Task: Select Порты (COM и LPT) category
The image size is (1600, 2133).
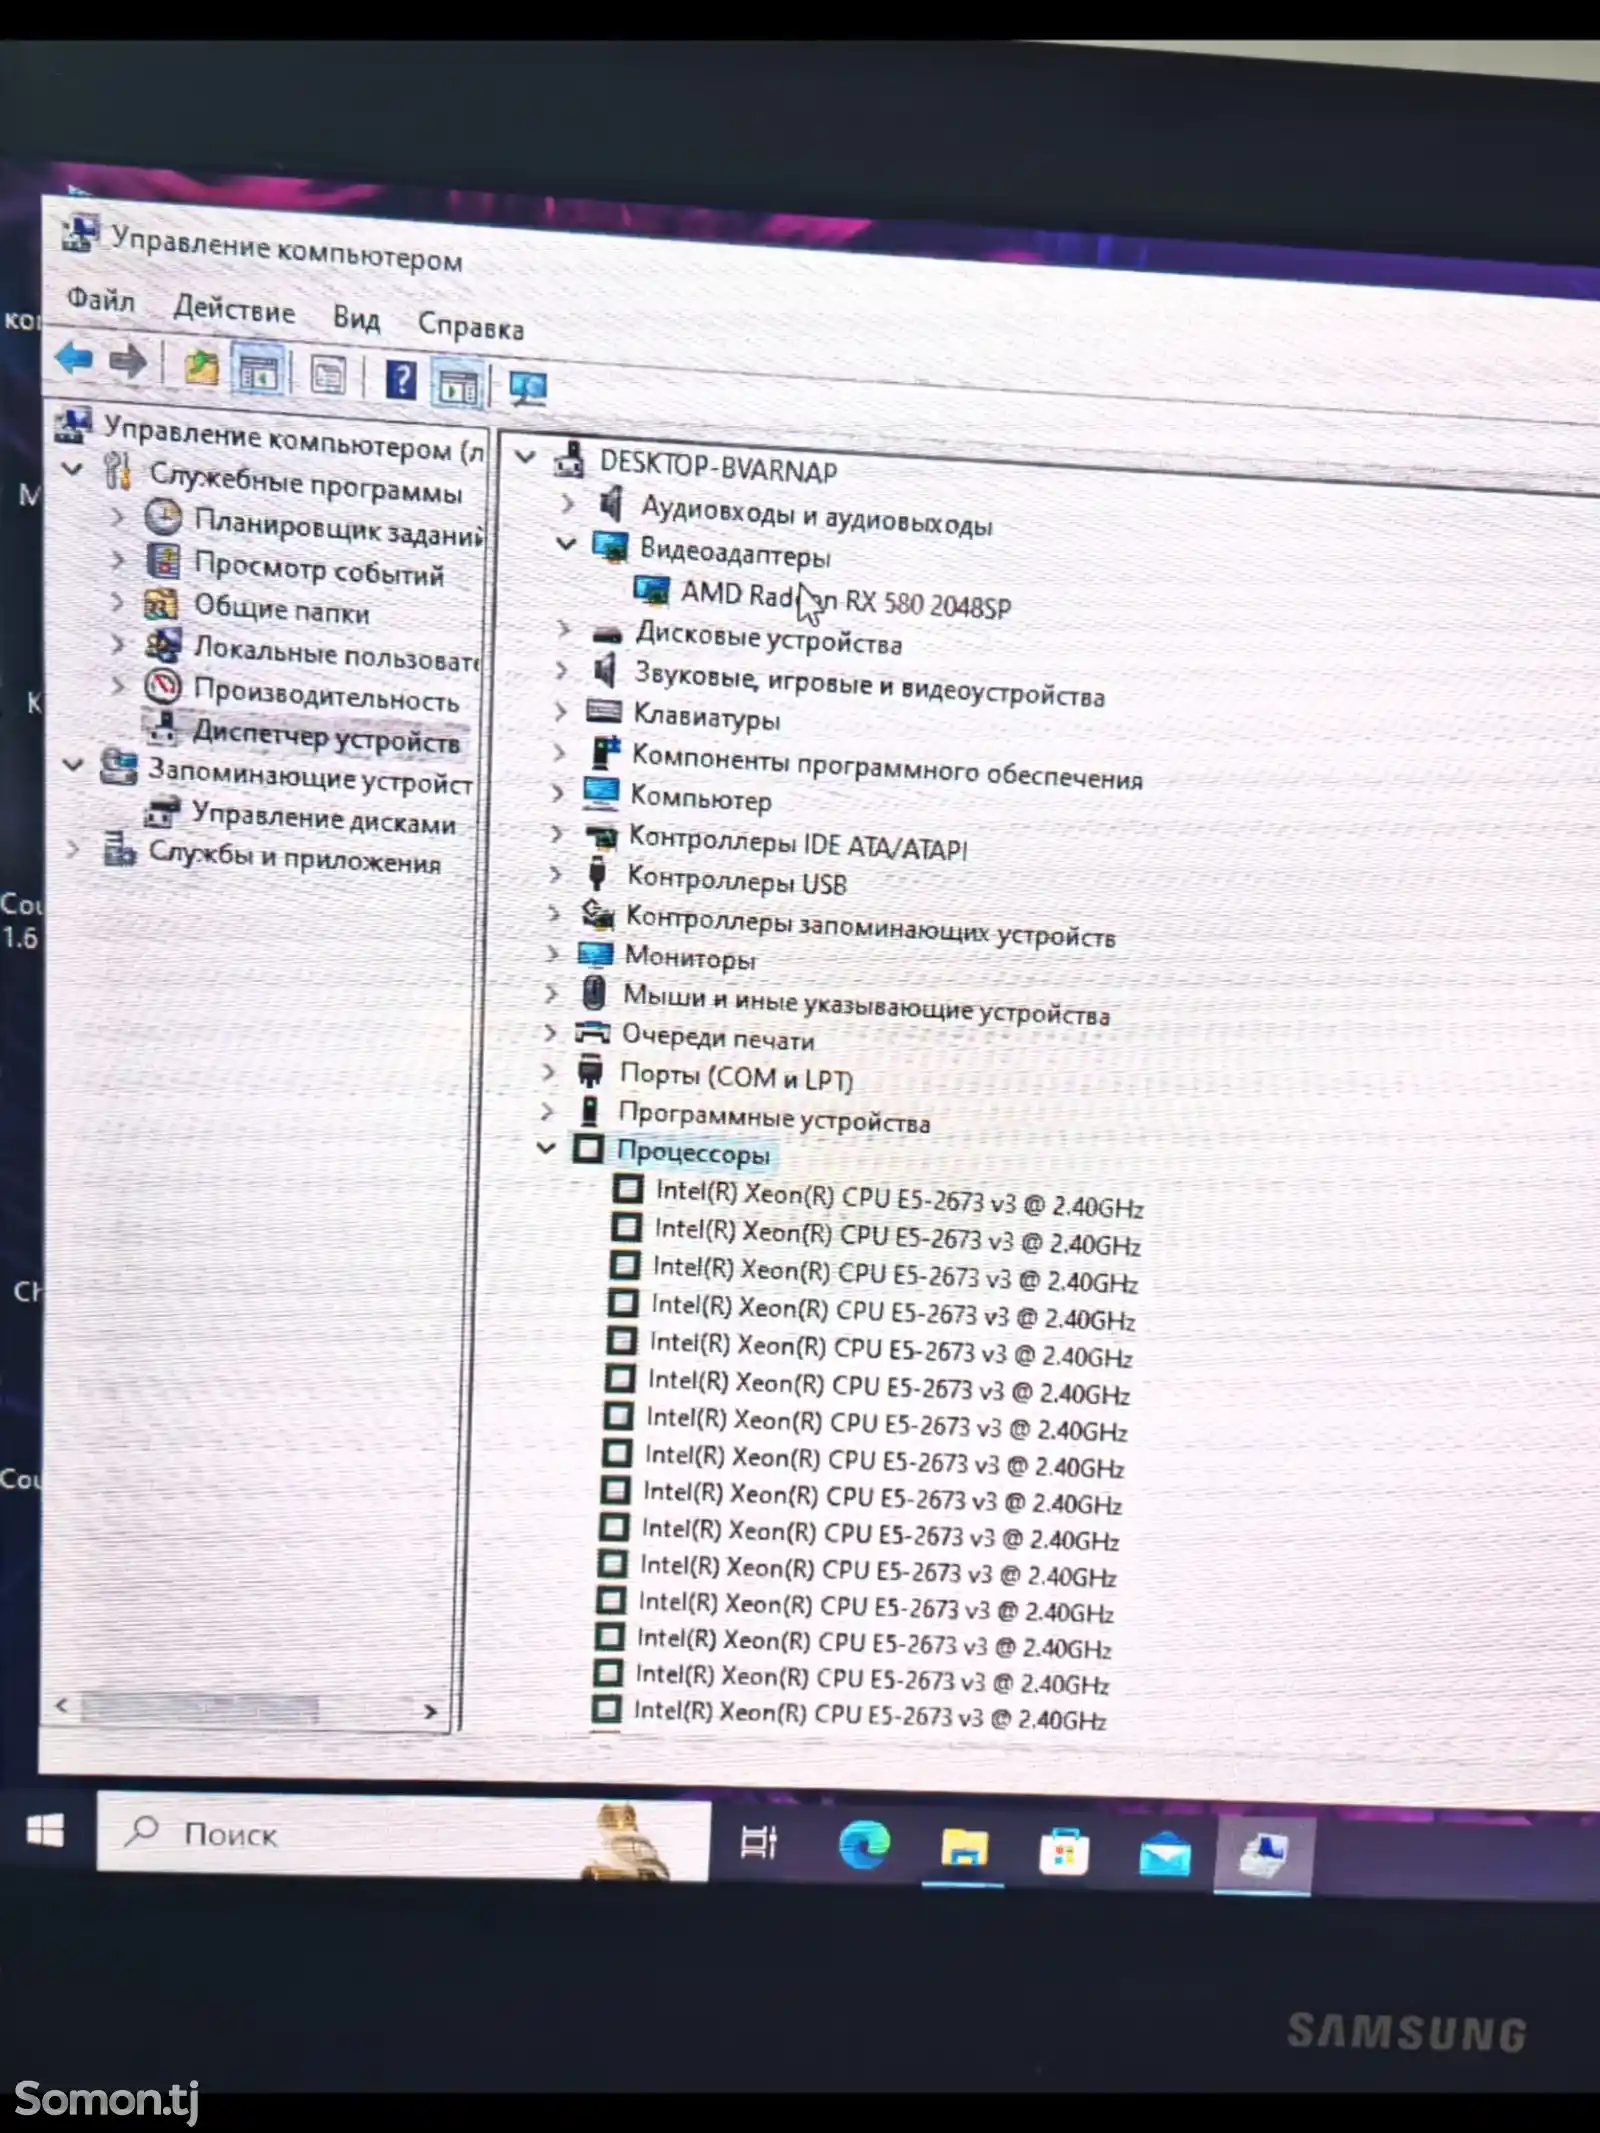Action: [x=735, y=1077]
